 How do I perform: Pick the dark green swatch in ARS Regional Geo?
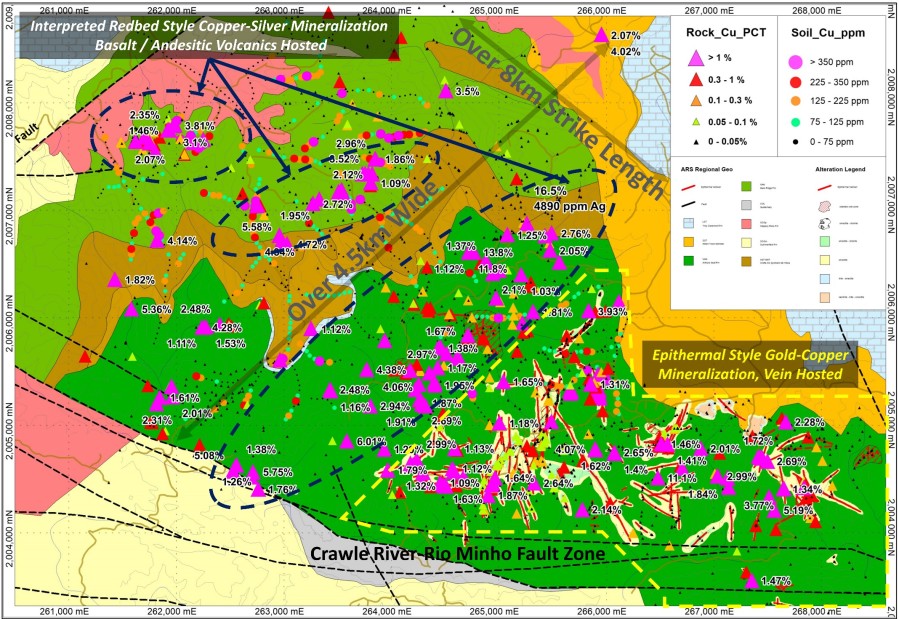tap(689, 260)
